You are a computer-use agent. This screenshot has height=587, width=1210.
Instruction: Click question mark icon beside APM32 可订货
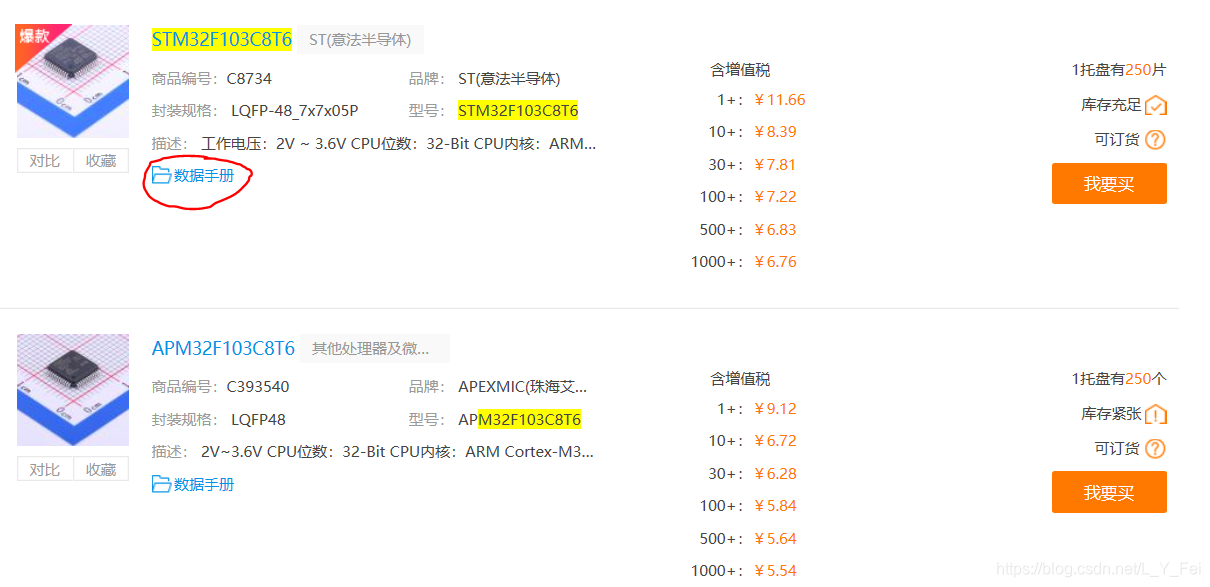1155,448
